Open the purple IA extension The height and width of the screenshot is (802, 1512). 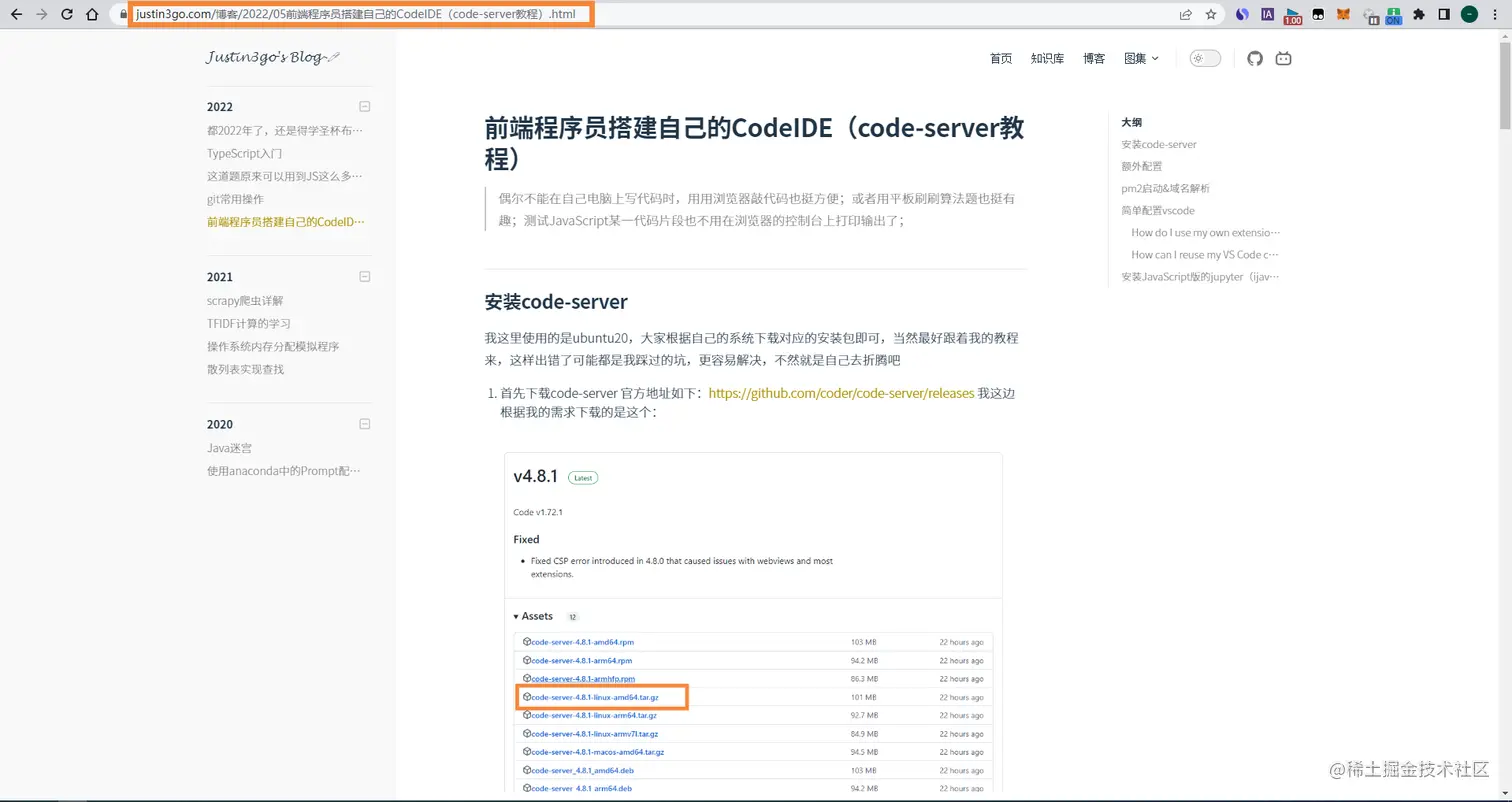(x=1267, y=14)
